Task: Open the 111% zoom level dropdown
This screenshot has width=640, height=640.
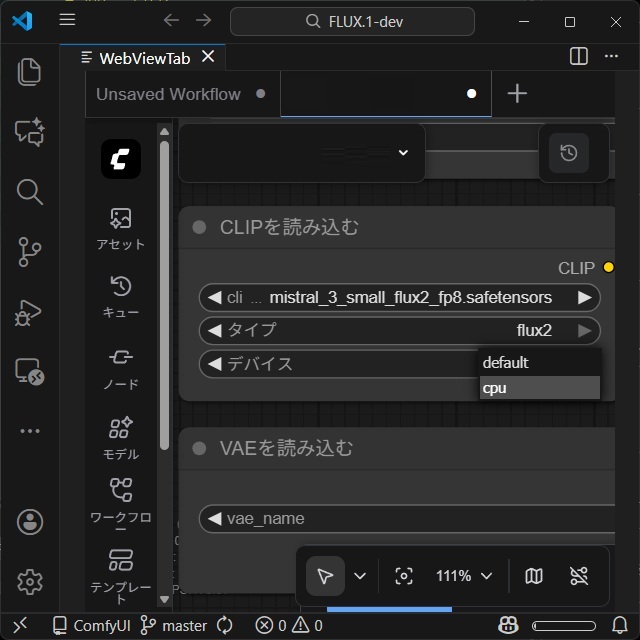Action: 464,576
